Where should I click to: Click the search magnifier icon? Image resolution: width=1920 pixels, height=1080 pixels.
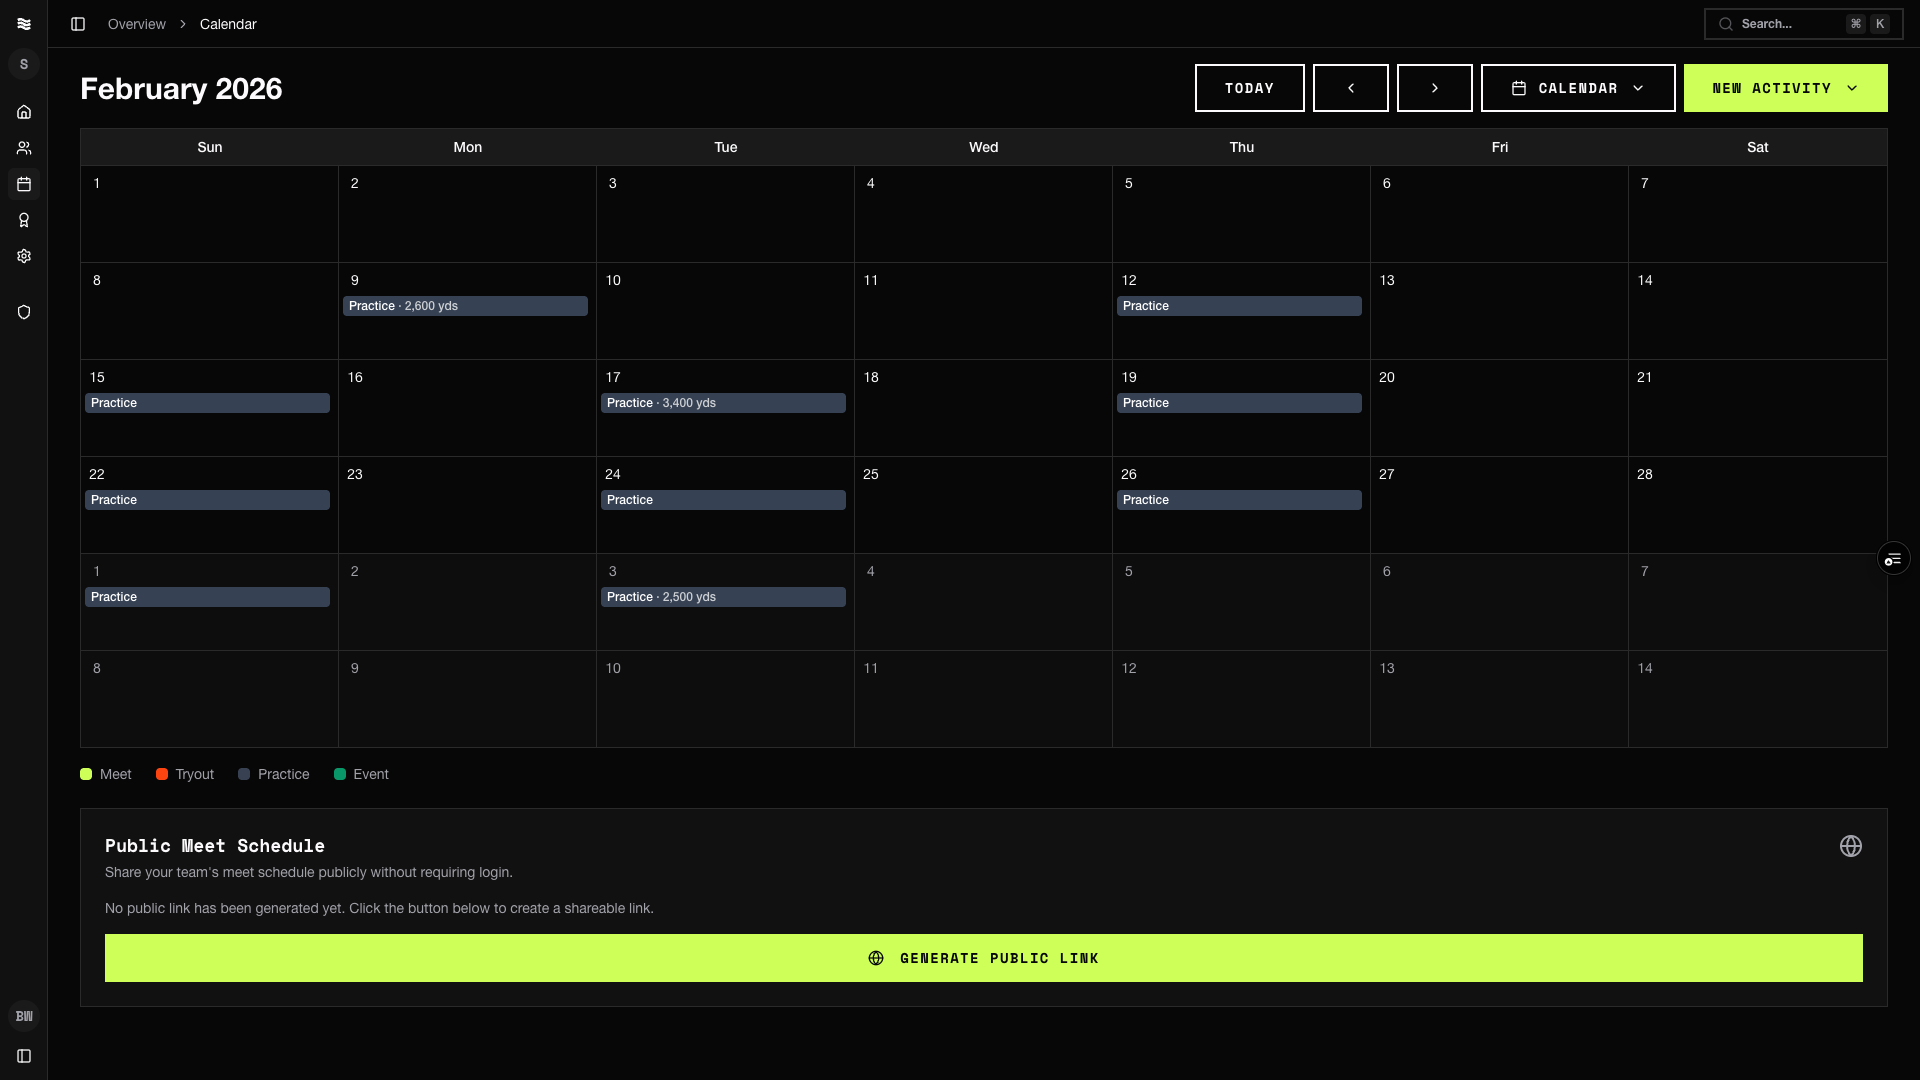tap(1726, 24)
